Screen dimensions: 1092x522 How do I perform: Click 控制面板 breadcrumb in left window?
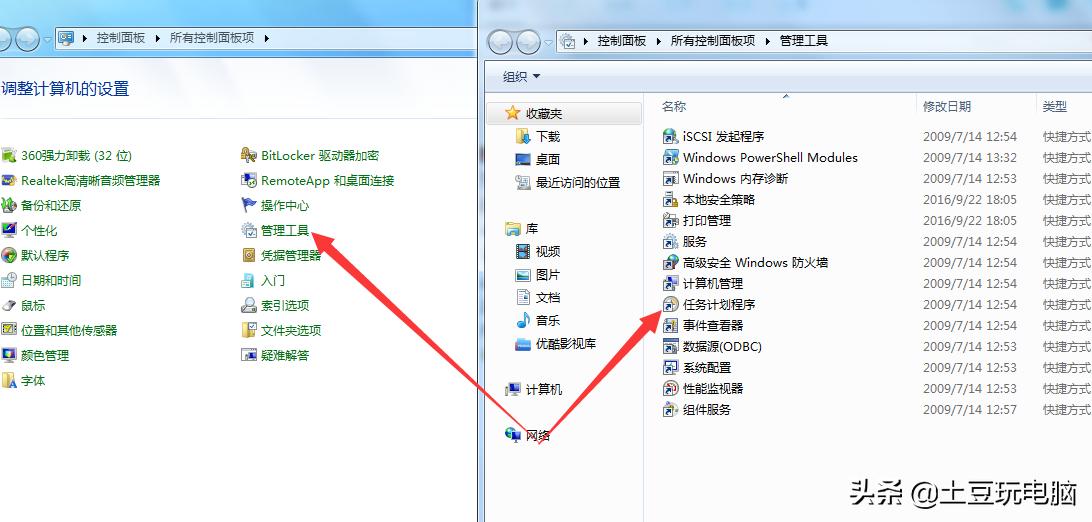tap(120, 38)
